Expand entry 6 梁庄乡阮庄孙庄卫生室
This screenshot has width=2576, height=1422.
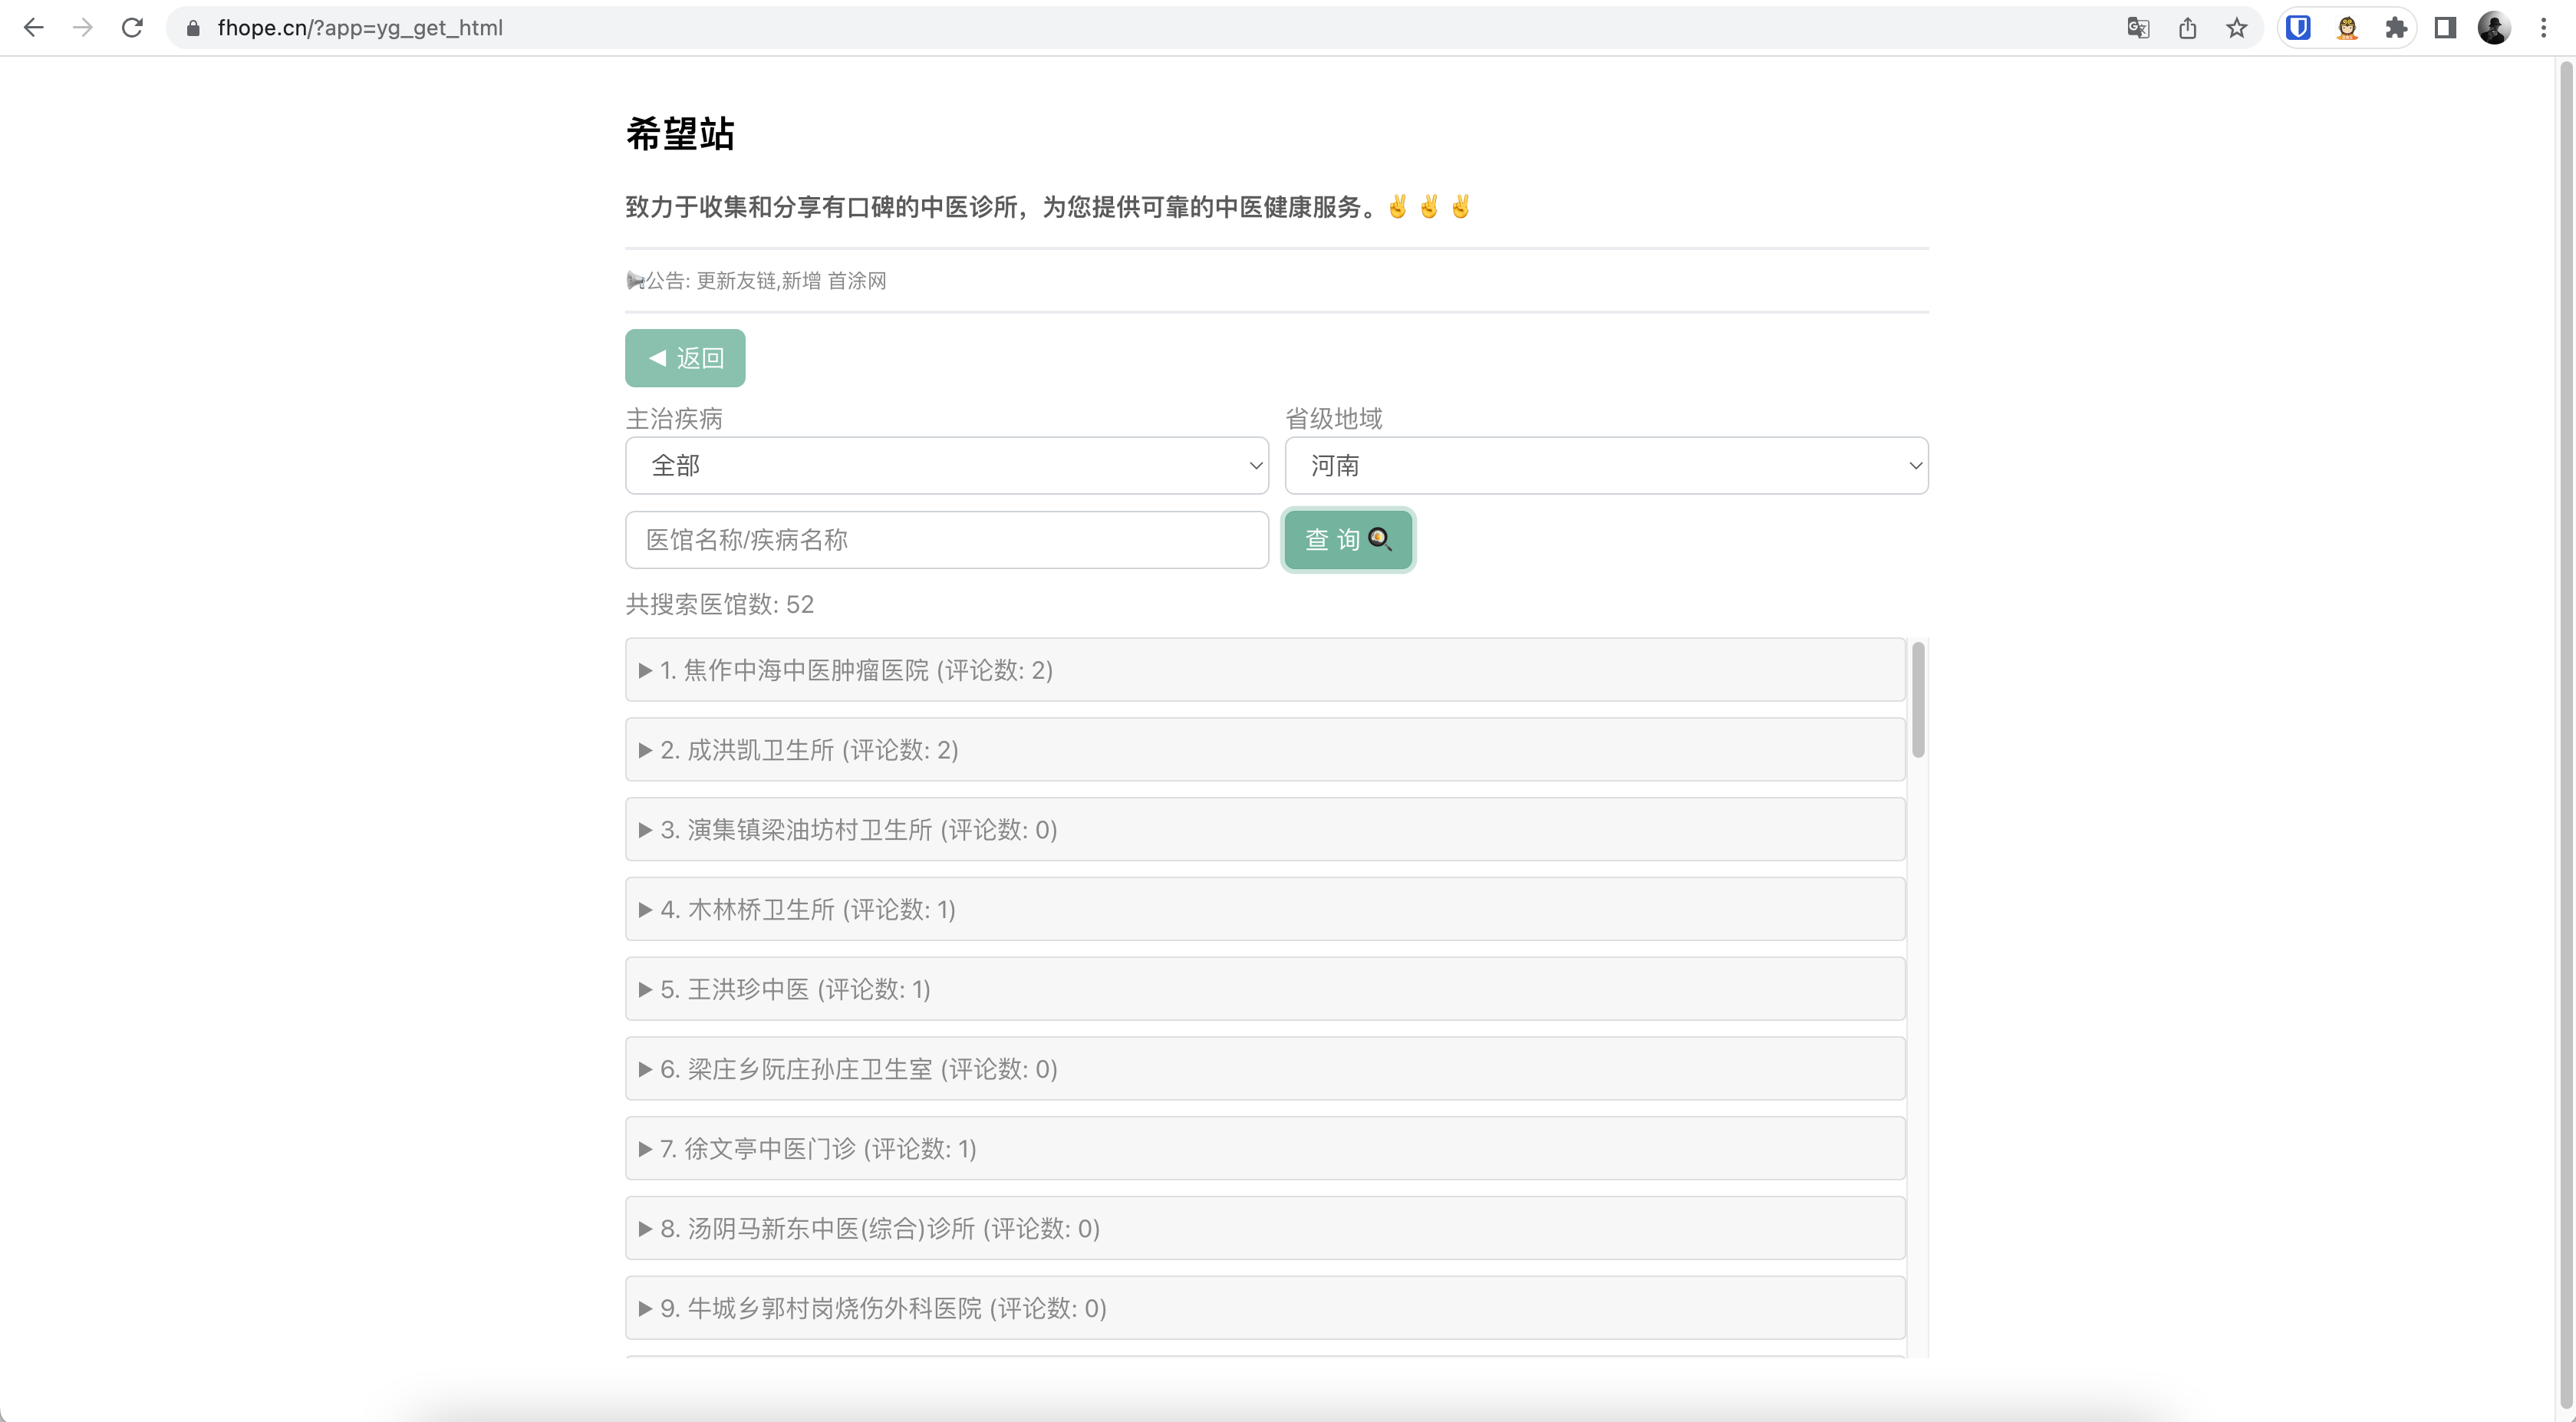pos(1265,1069)
